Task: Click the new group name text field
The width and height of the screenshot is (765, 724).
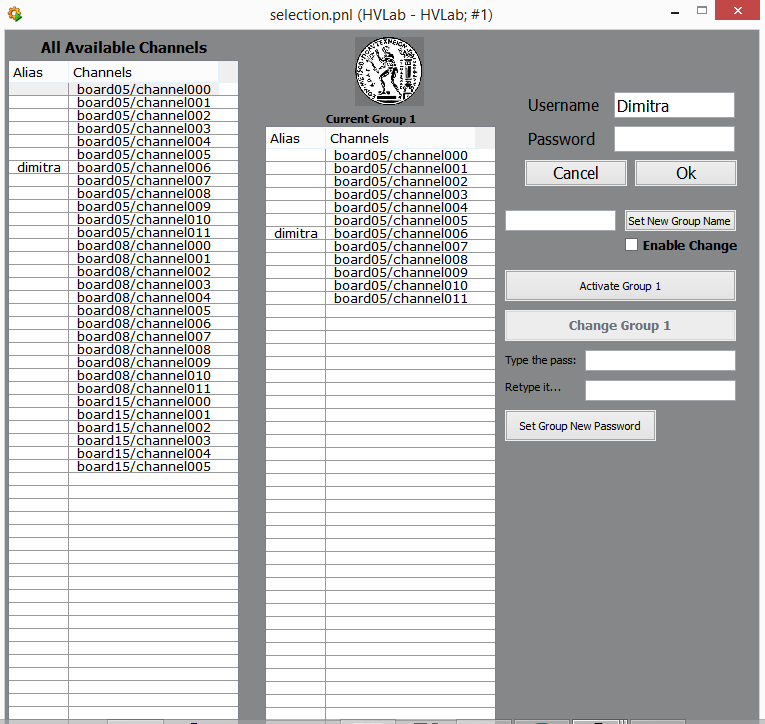Action: point(560,221)
